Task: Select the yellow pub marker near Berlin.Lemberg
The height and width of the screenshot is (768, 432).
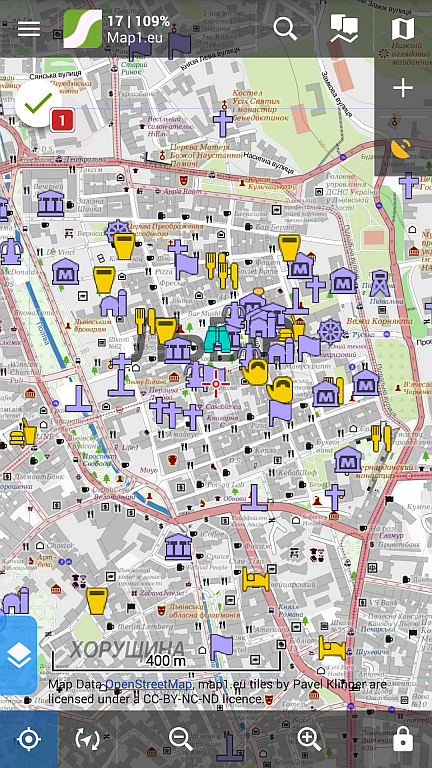Action: pos(97,601)
